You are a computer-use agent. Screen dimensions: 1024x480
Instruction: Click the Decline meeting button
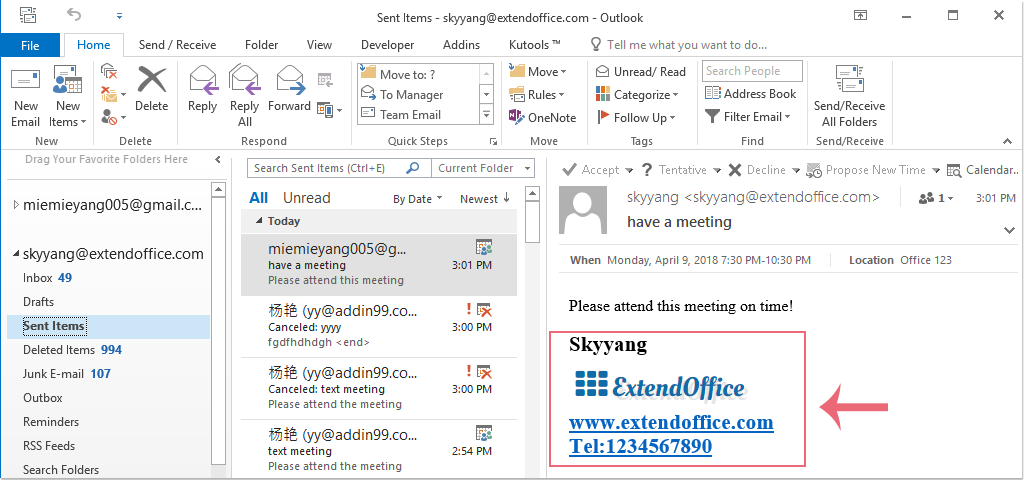[764, 170]
